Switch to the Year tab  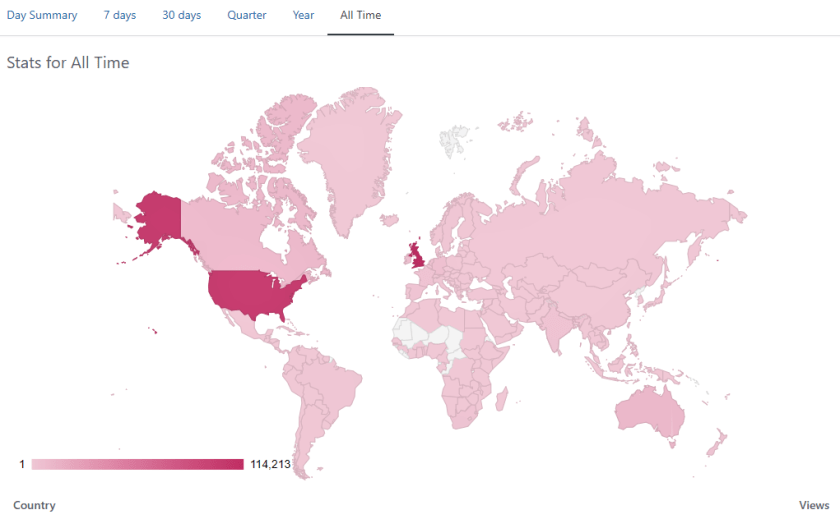[303, 16]
